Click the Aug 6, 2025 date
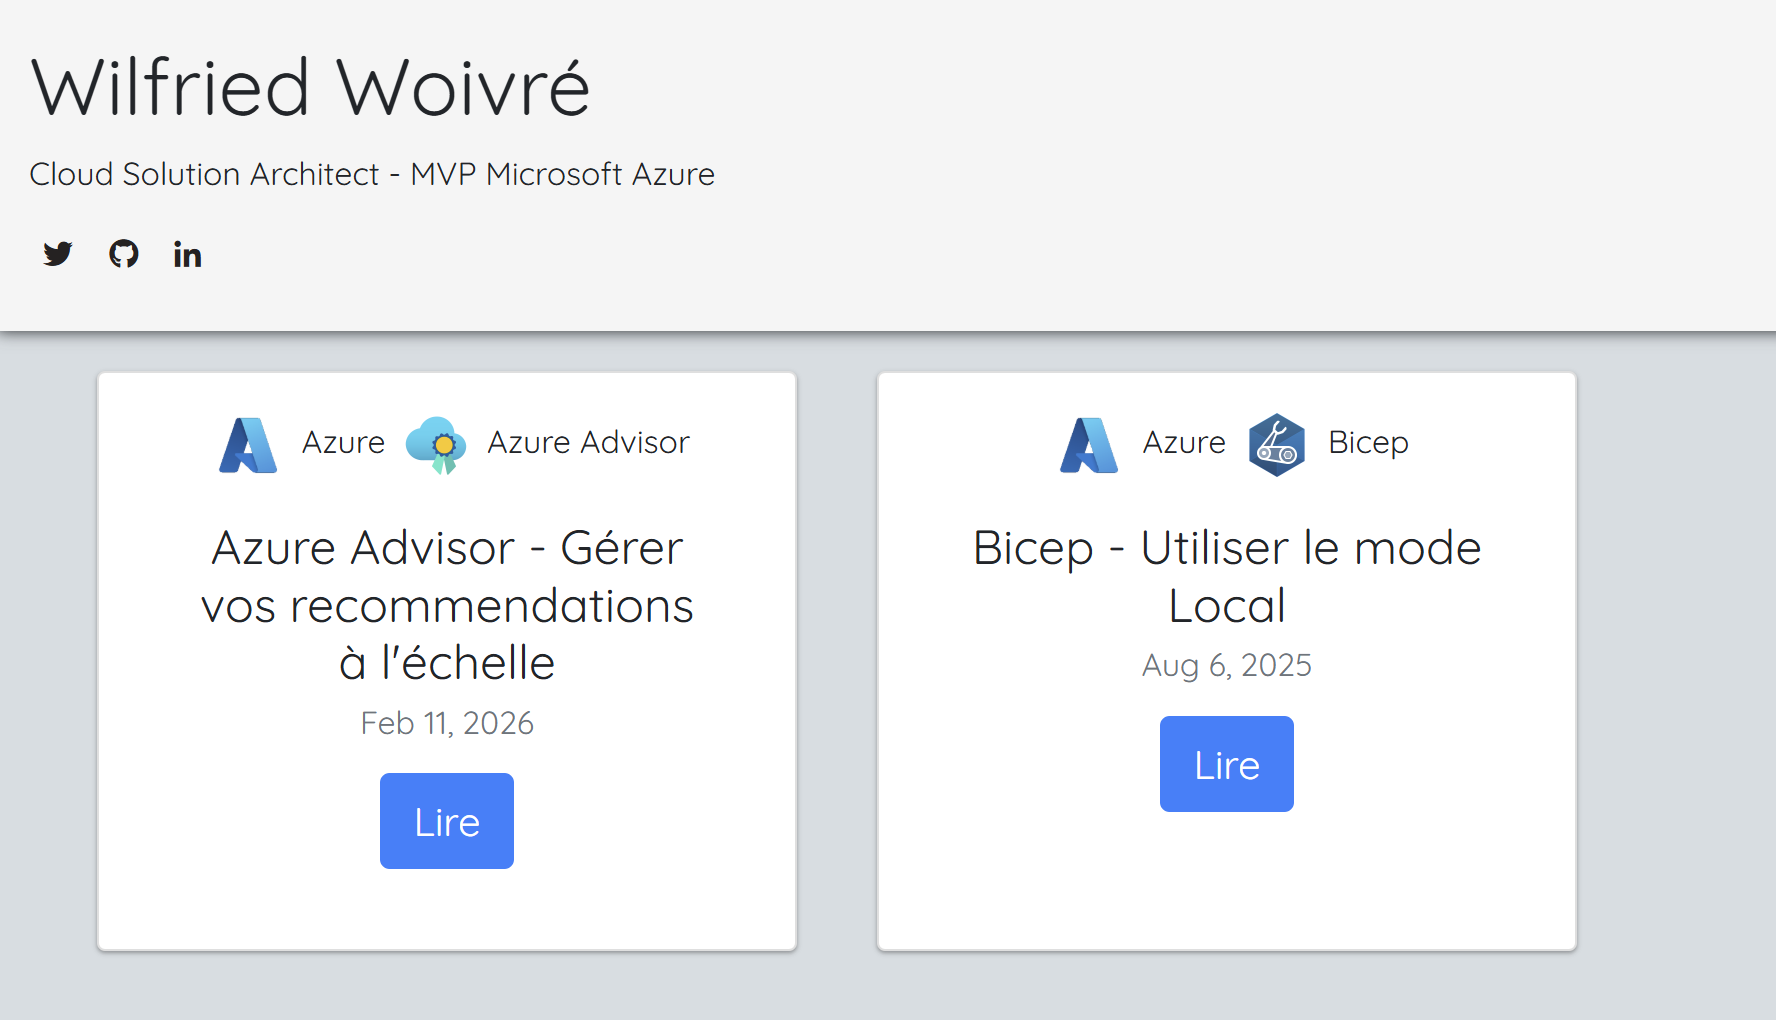 click(1227, 665)
